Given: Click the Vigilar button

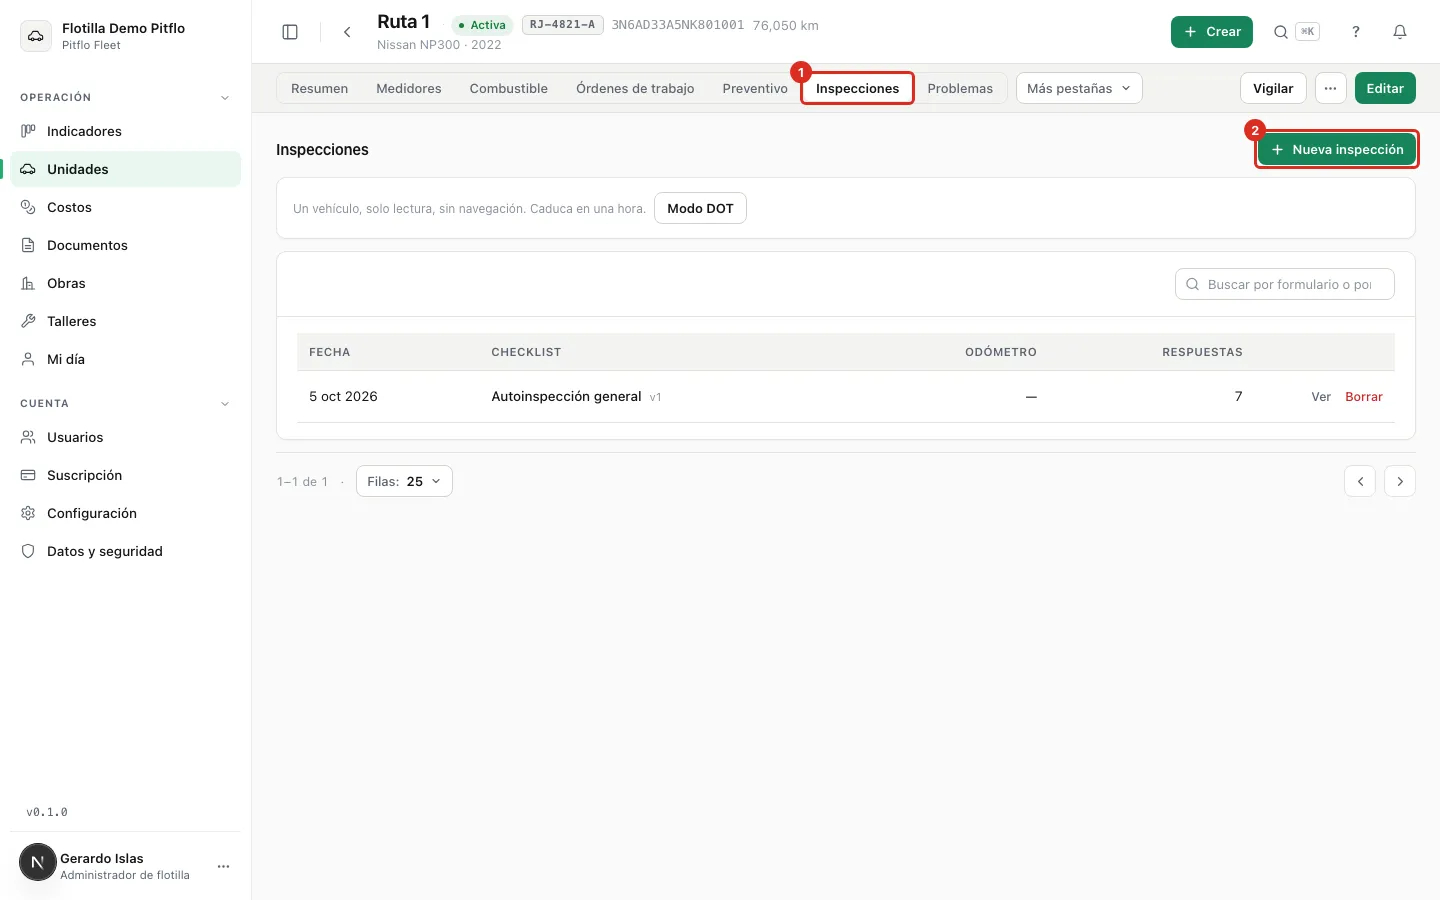Looking at the screenshot, I should [1273, 88].
